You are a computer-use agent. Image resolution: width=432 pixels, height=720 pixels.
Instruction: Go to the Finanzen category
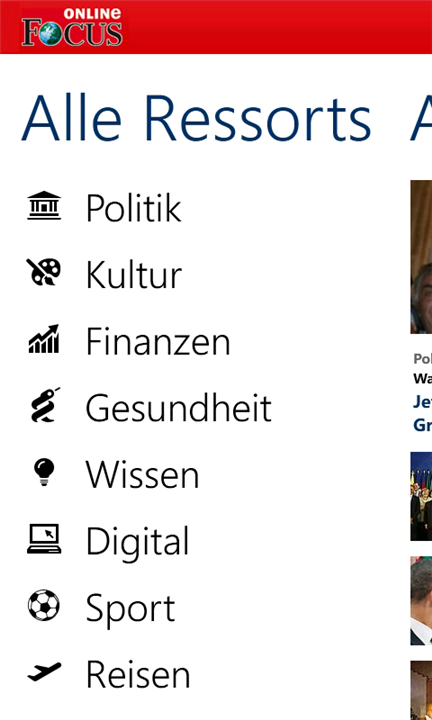pos(158,341)
